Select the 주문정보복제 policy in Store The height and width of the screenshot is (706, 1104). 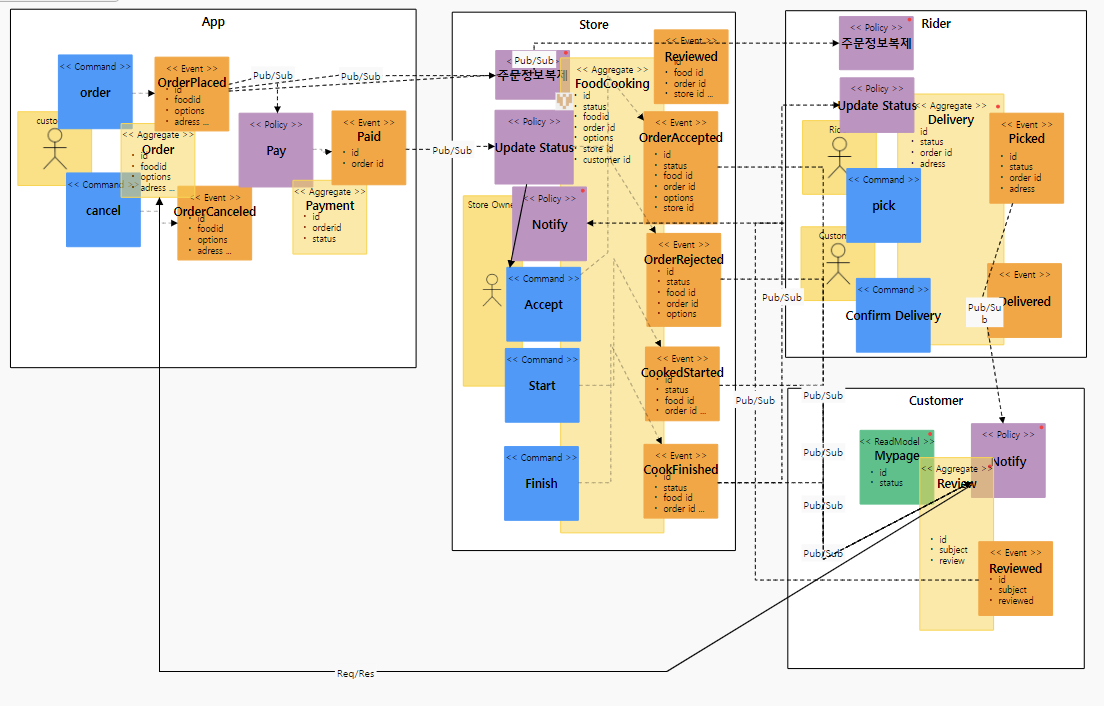(532, 75)
